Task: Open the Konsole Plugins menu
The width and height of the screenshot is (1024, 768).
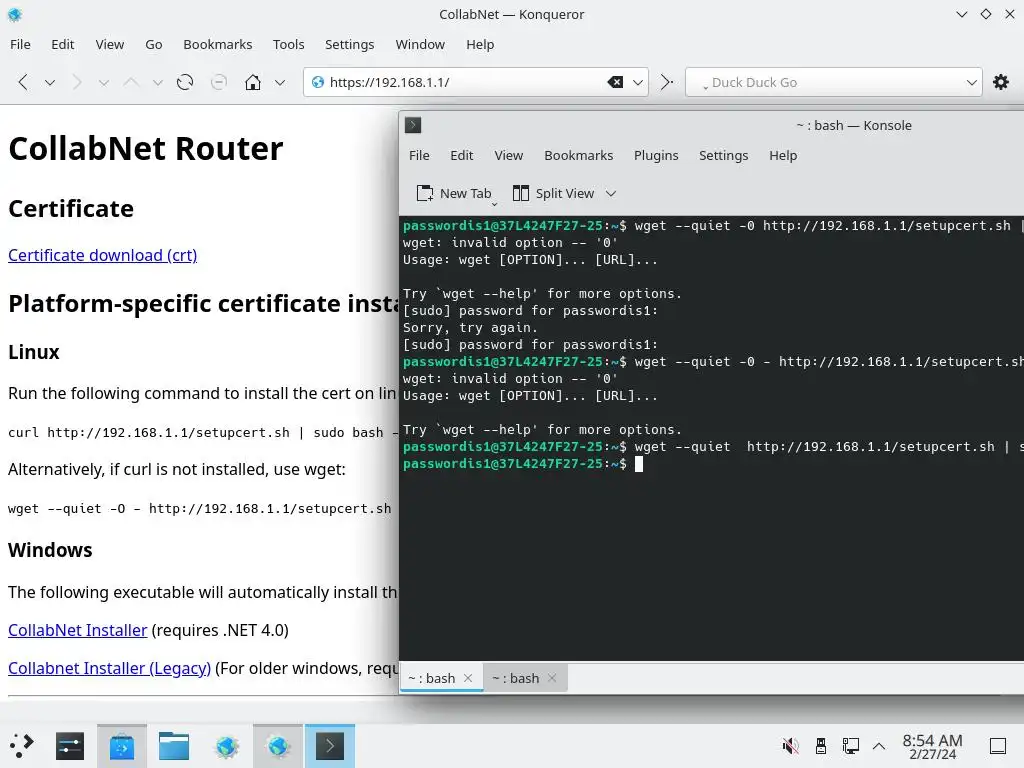Action: (656, 155)
